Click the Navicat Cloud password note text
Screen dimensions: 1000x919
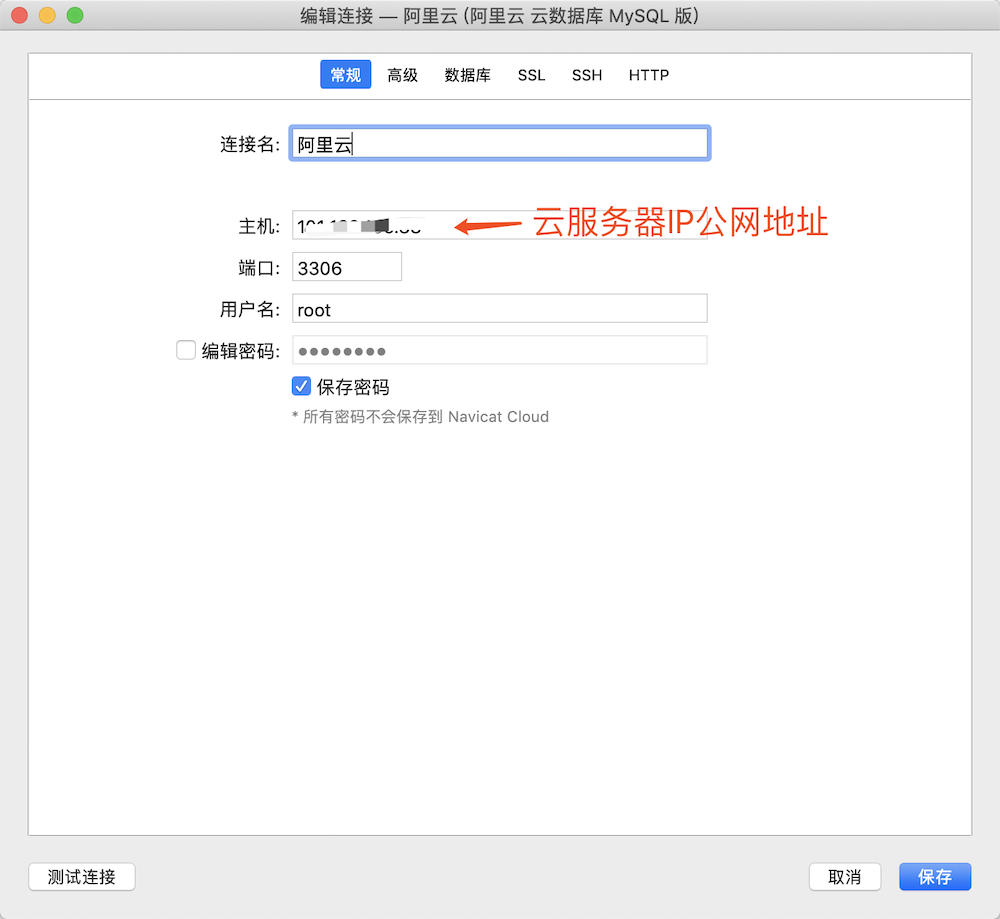(x=420, y=417)
